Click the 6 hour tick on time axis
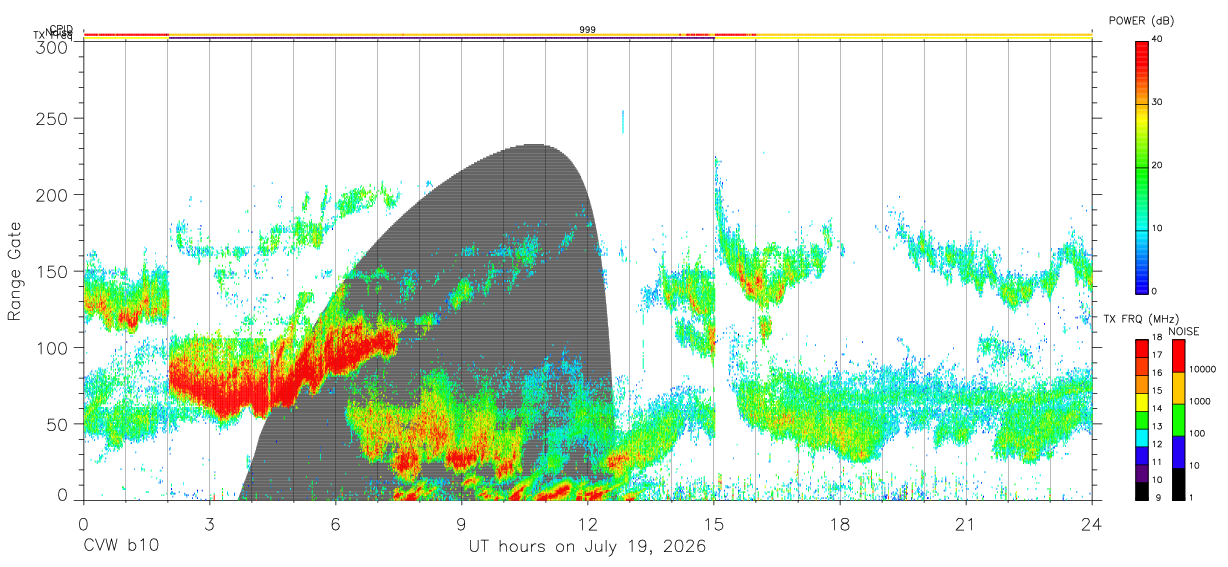Viewport: 1228px width, 567px height. (335, 524)
